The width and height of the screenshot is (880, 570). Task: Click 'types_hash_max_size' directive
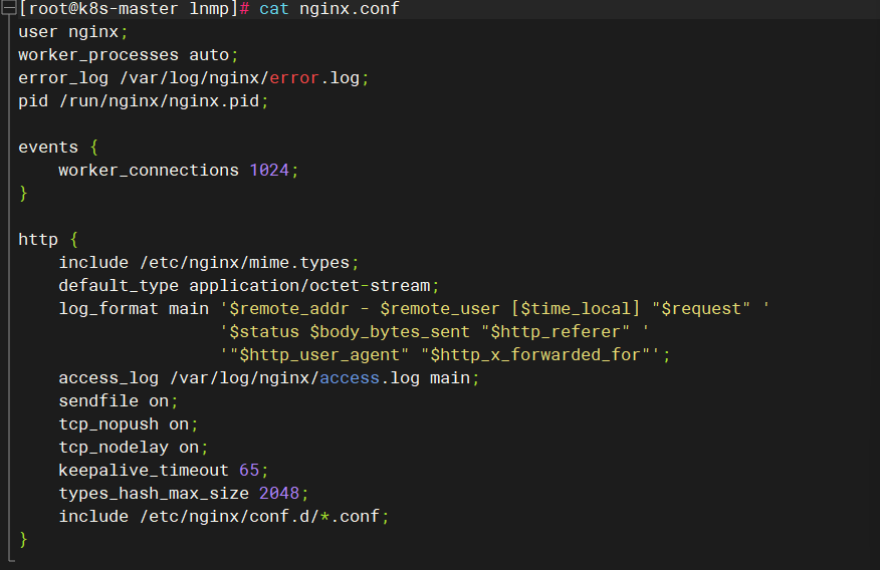point(154,494)
